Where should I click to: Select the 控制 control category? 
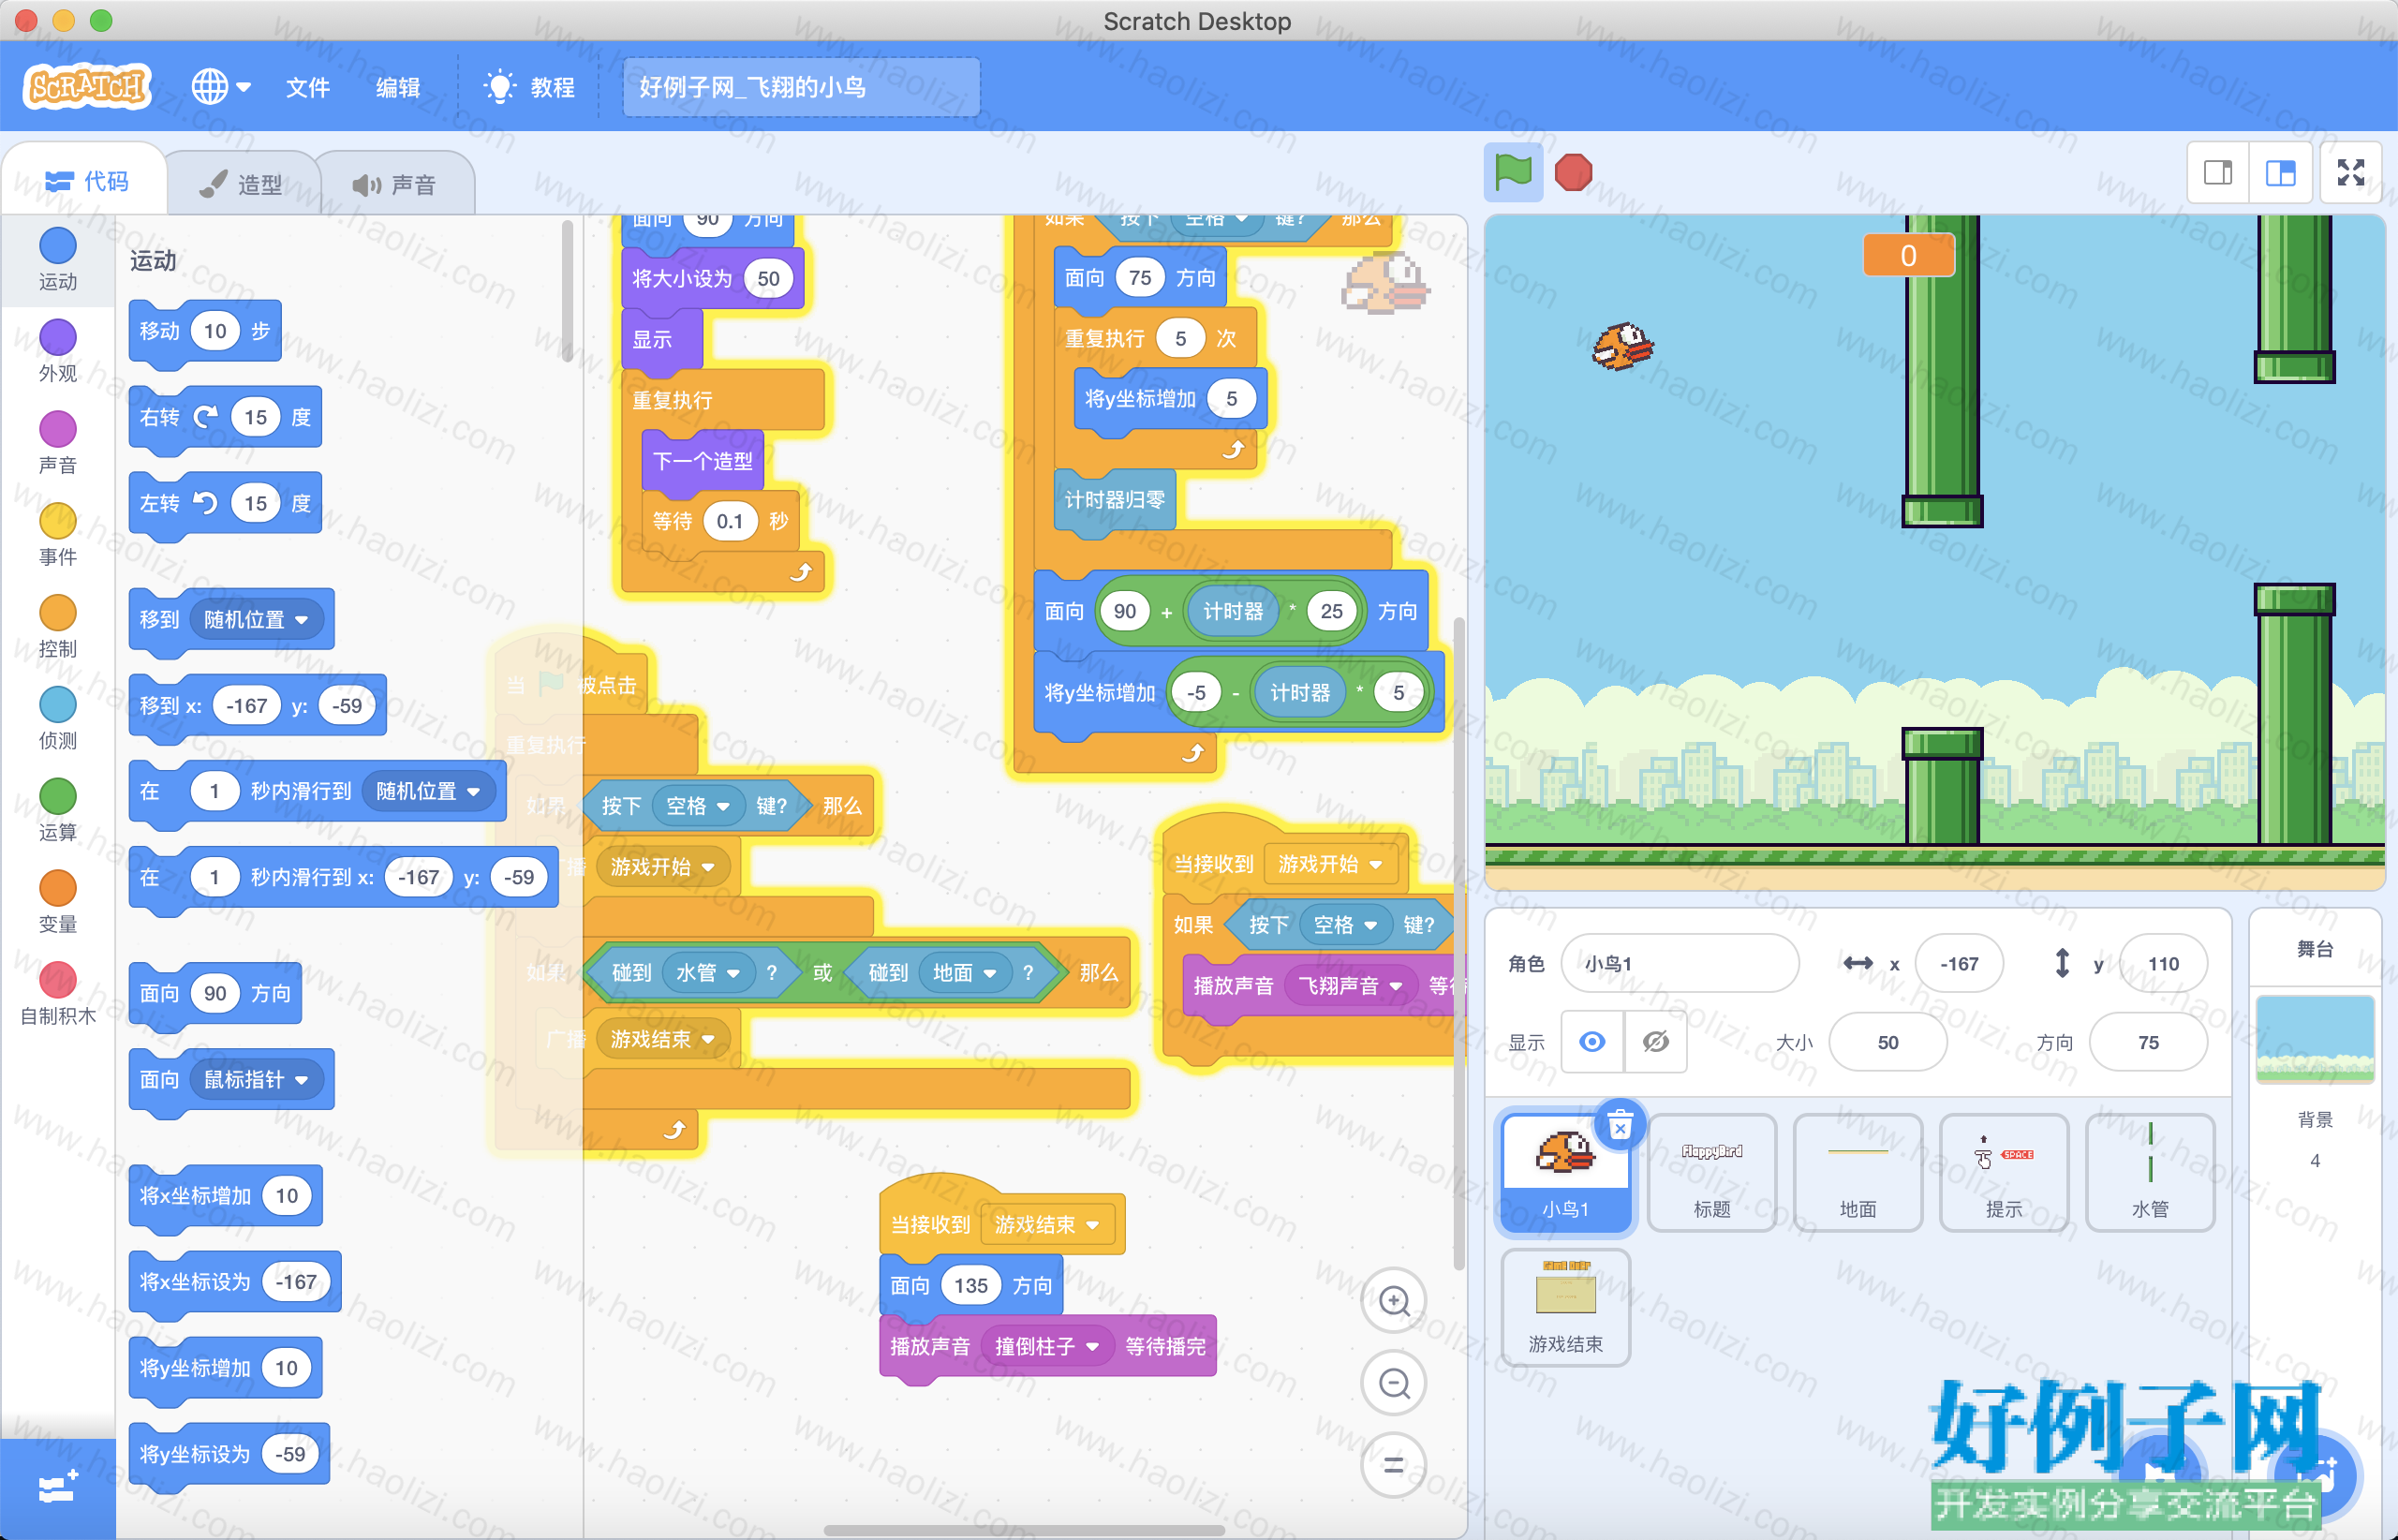point(58,627)
